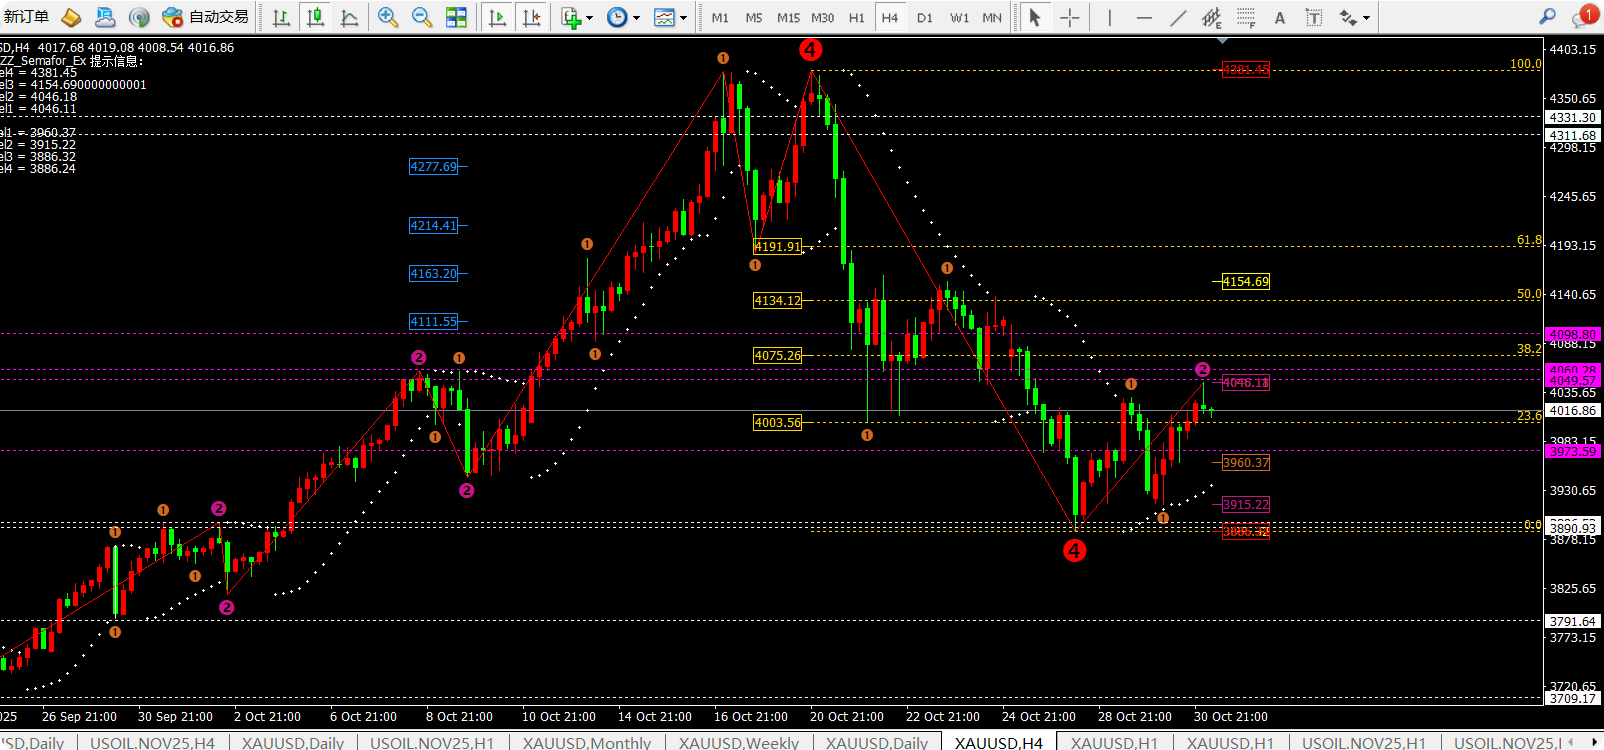Click the add indicators icon
Viewport: 1604px width, 750px height.
[571, 17]
